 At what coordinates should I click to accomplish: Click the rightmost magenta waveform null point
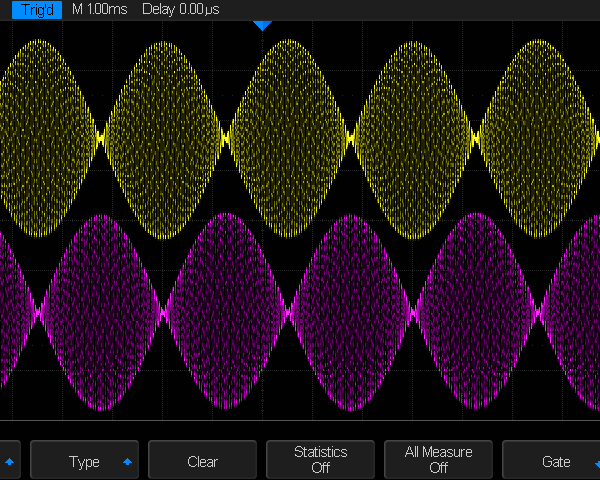click(539, 313)
